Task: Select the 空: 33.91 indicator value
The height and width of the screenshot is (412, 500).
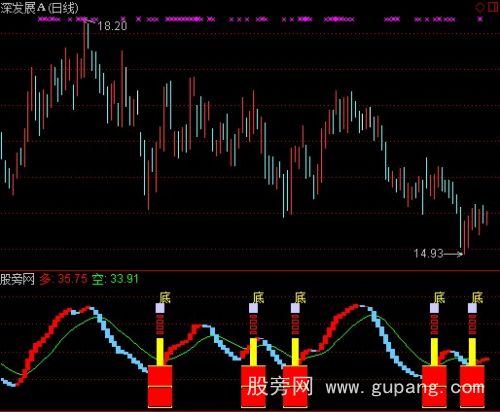Action: pyautogui.click(x=115, y=279)
